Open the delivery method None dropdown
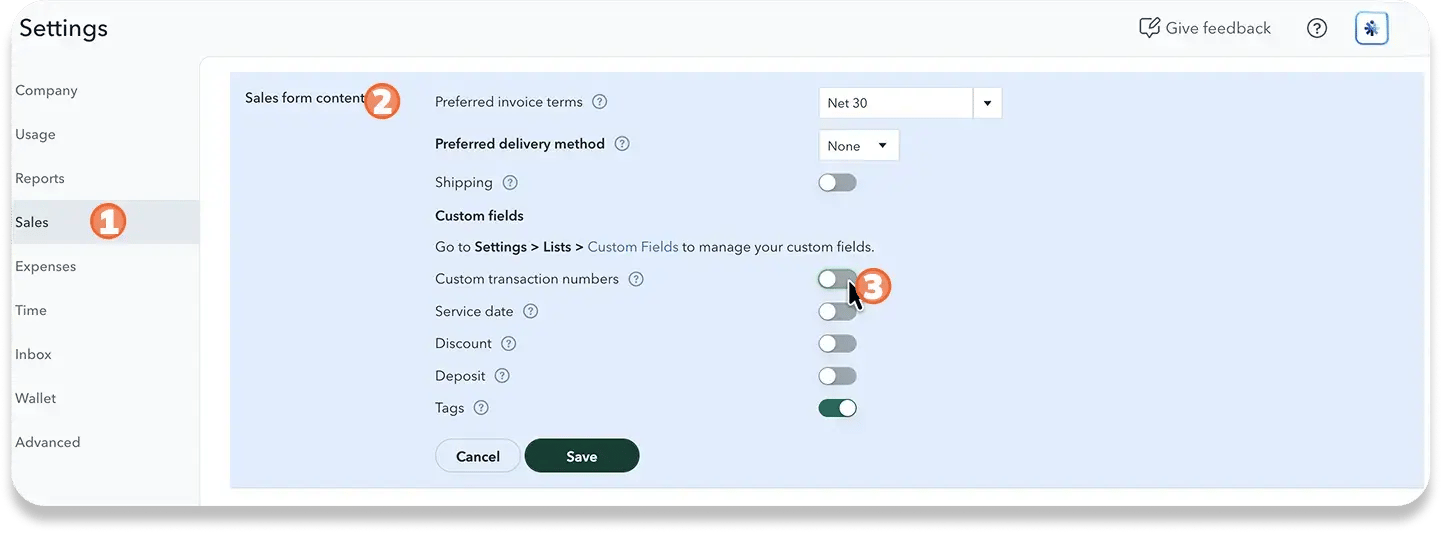Viewport: 1442px width, 533px height. pyautogui.click(x=859, y=146)
